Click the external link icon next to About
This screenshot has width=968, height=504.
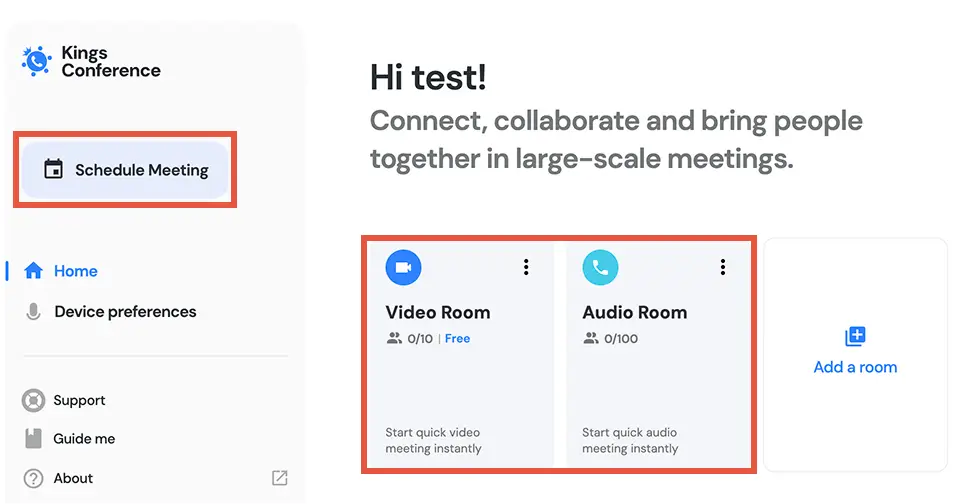click(x=280, y=478)
